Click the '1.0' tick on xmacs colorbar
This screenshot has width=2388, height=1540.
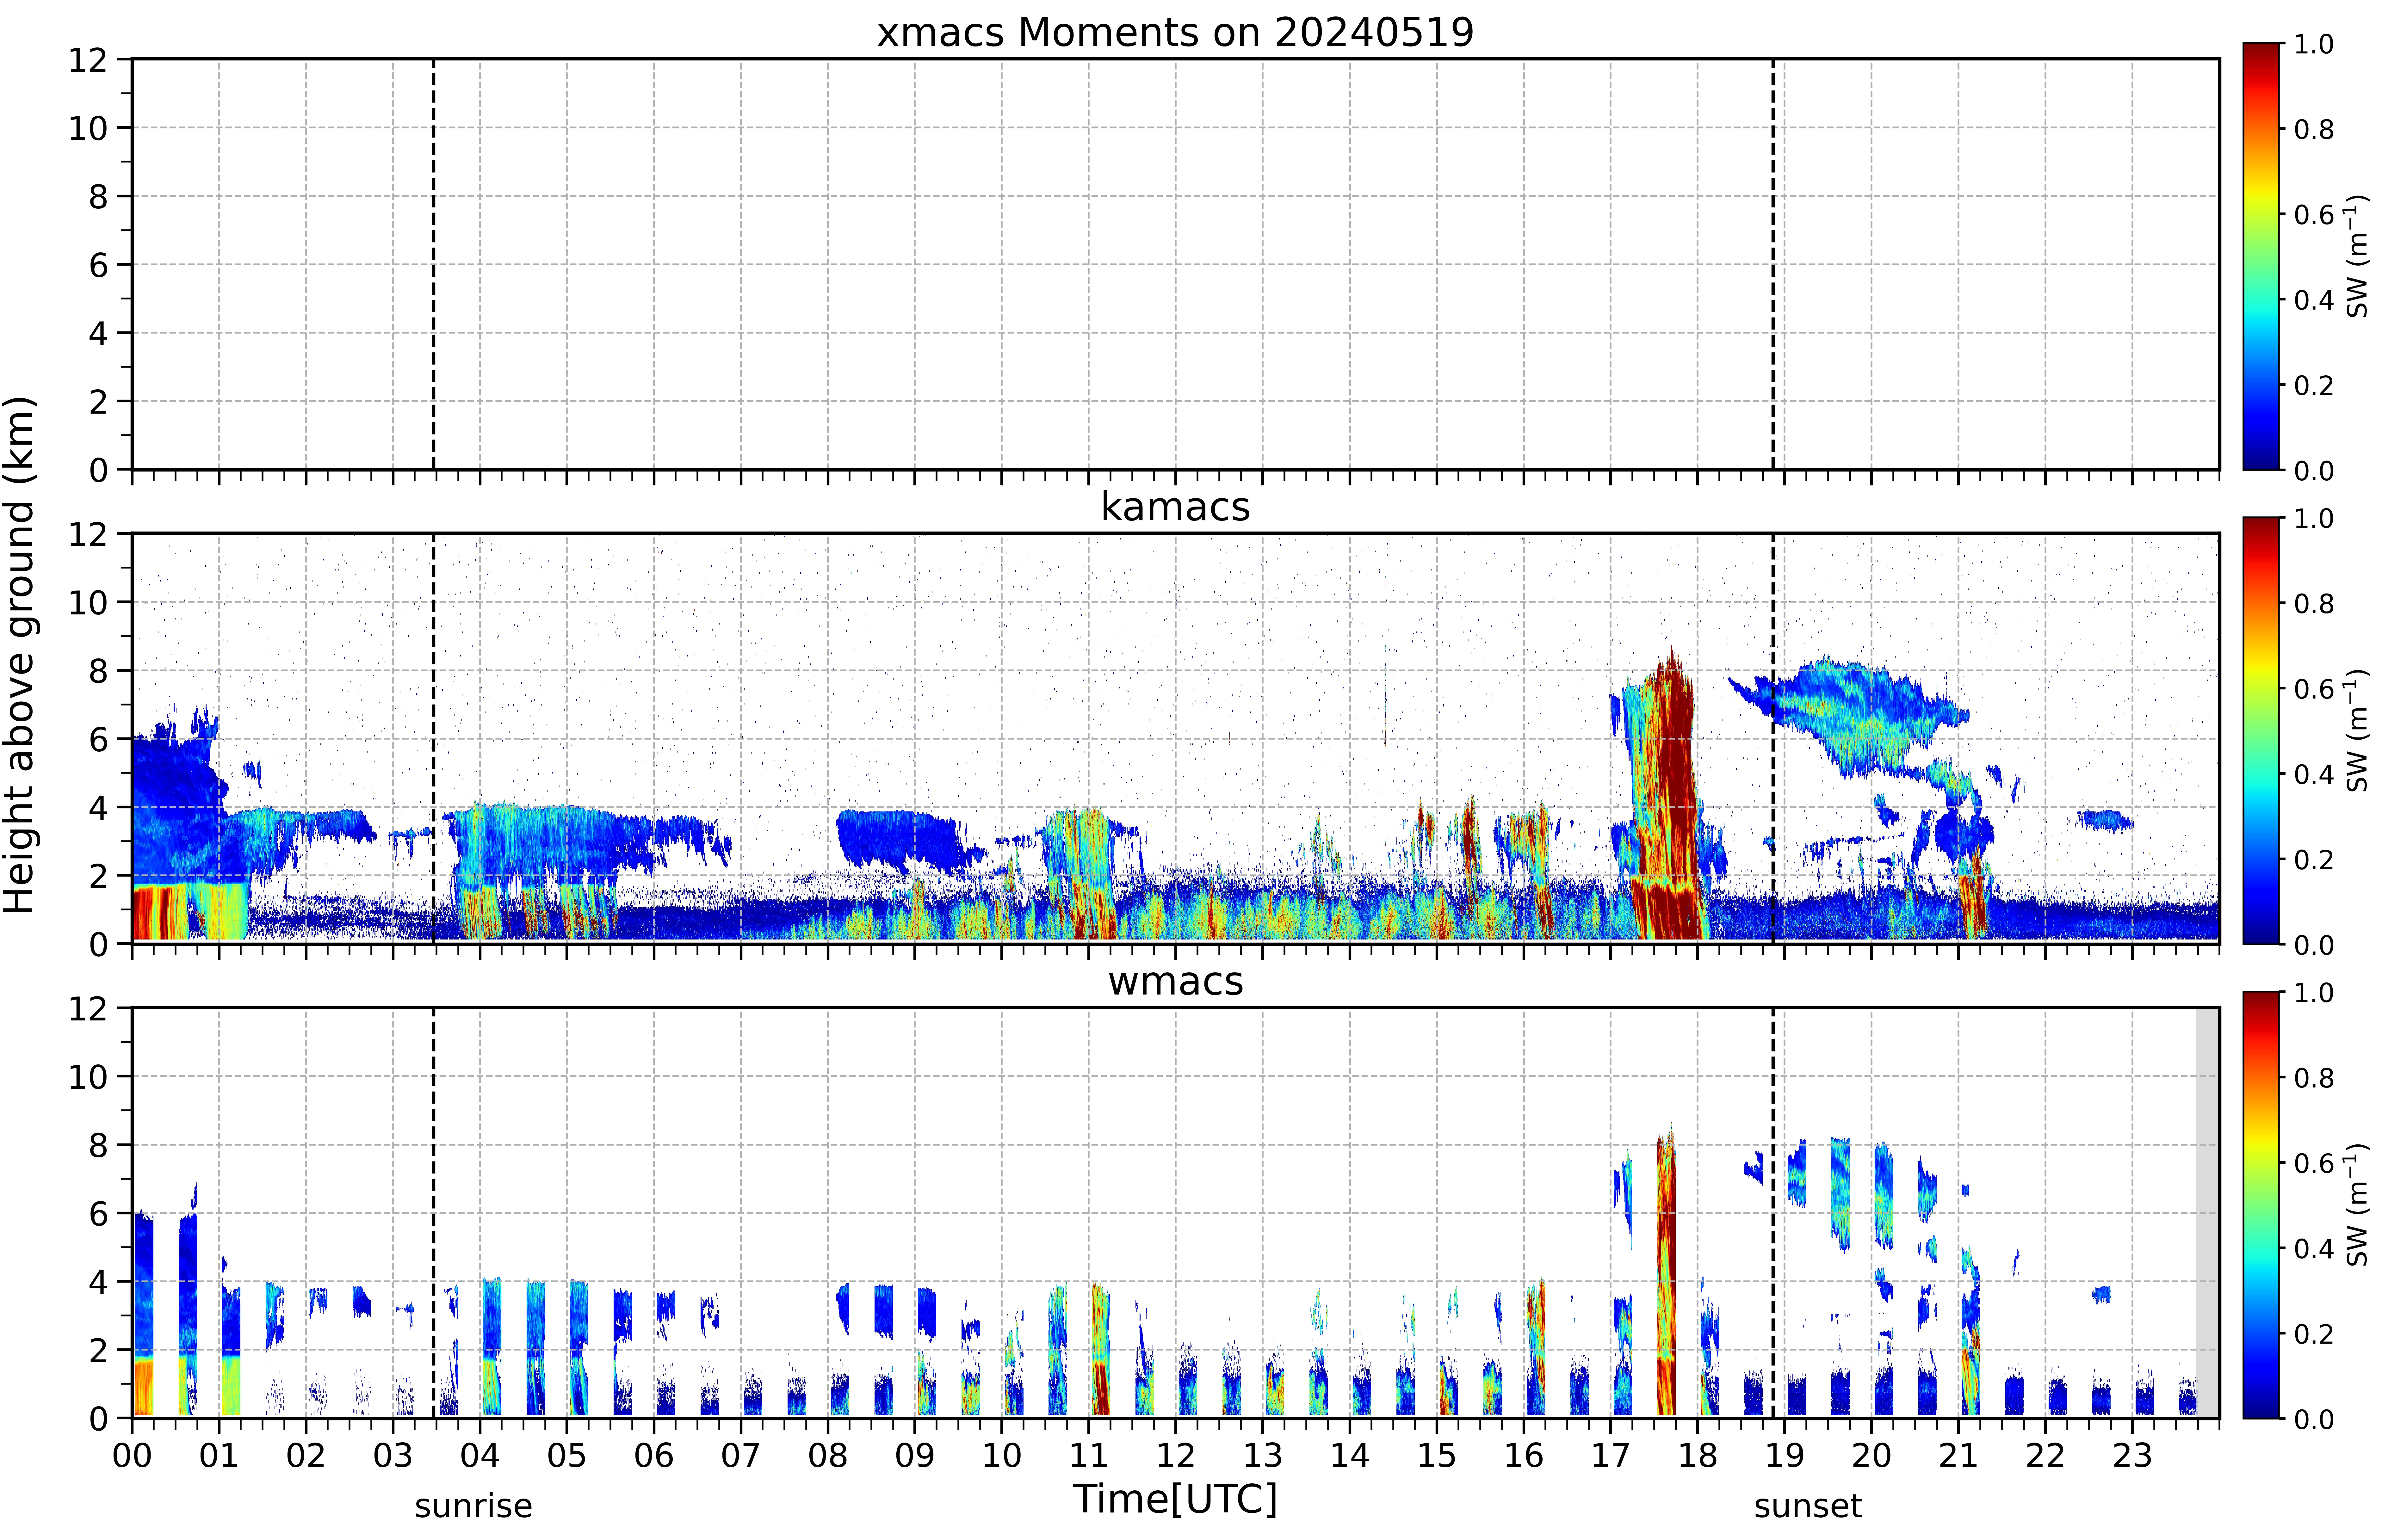[2314, 44]
